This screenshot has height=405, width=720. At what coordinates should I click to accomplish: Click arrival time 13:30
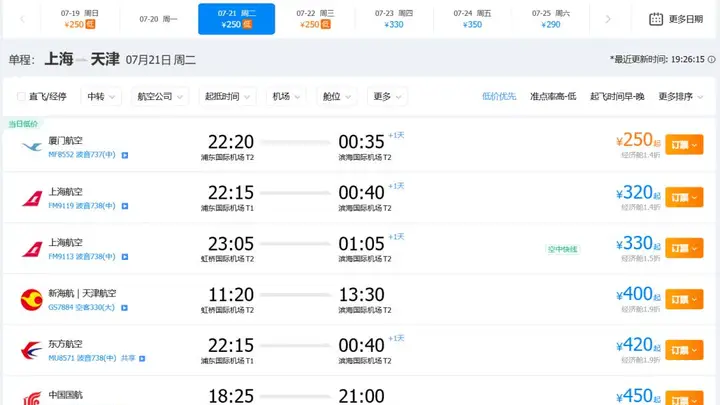click(x=361, y=295)
